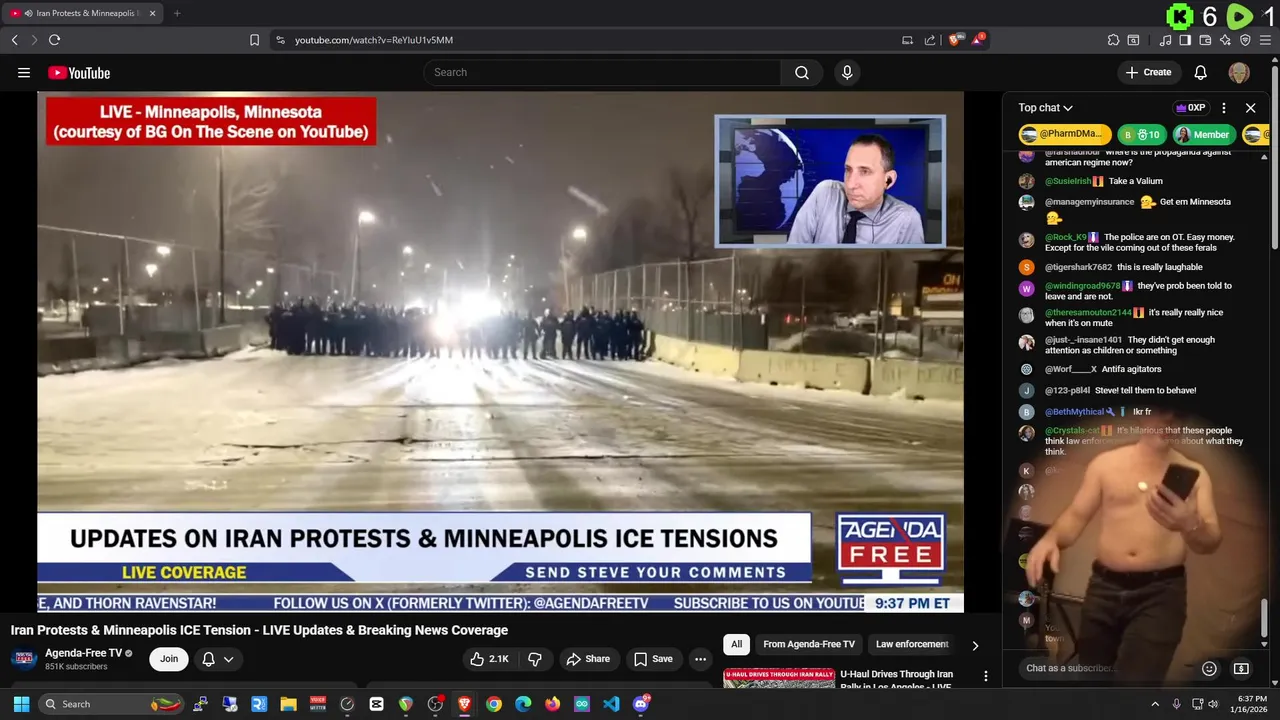Open Brave Rewards triangle icon

pos(980,40)
